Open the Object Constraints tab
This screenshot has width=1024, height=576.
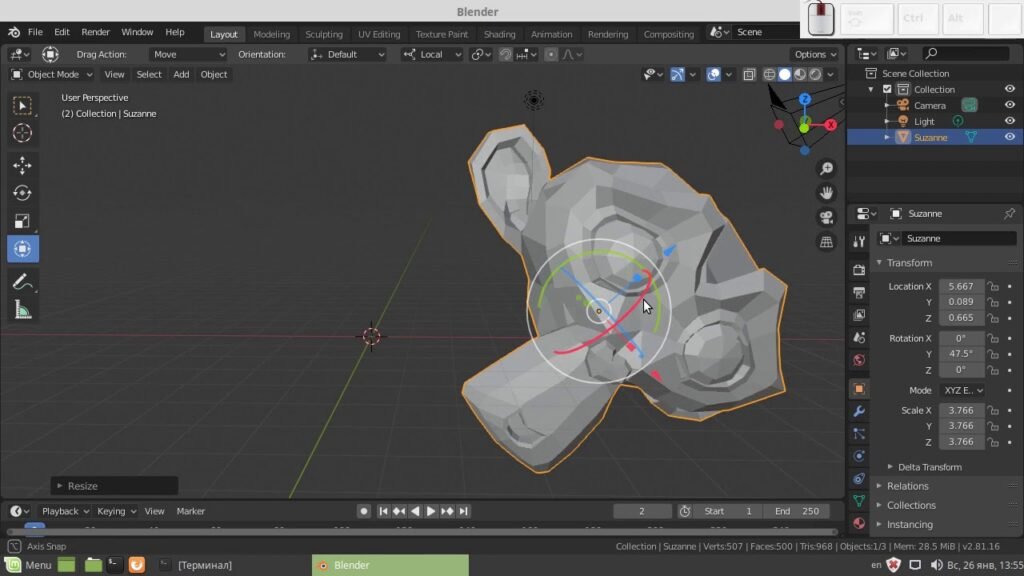[859, 479]
